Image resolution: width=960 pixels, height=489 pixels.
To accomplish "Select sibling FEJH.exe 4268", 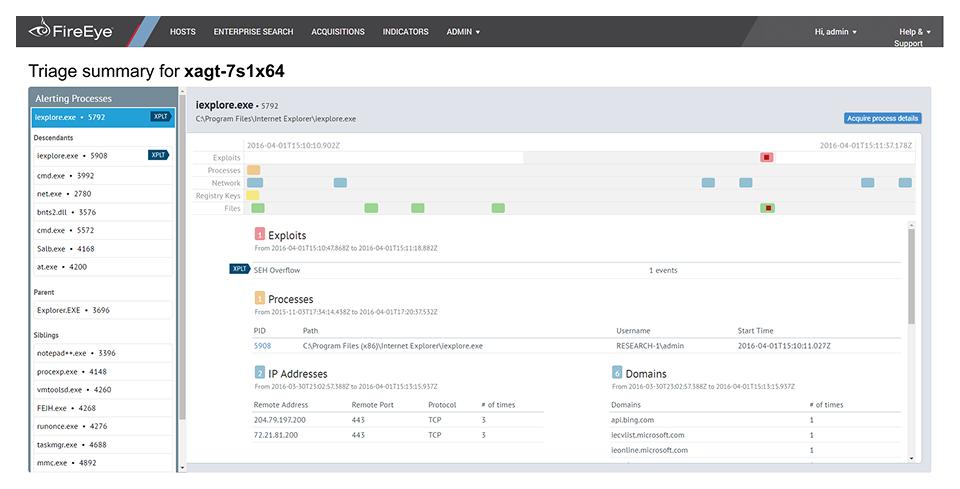I will click(103, 408).
